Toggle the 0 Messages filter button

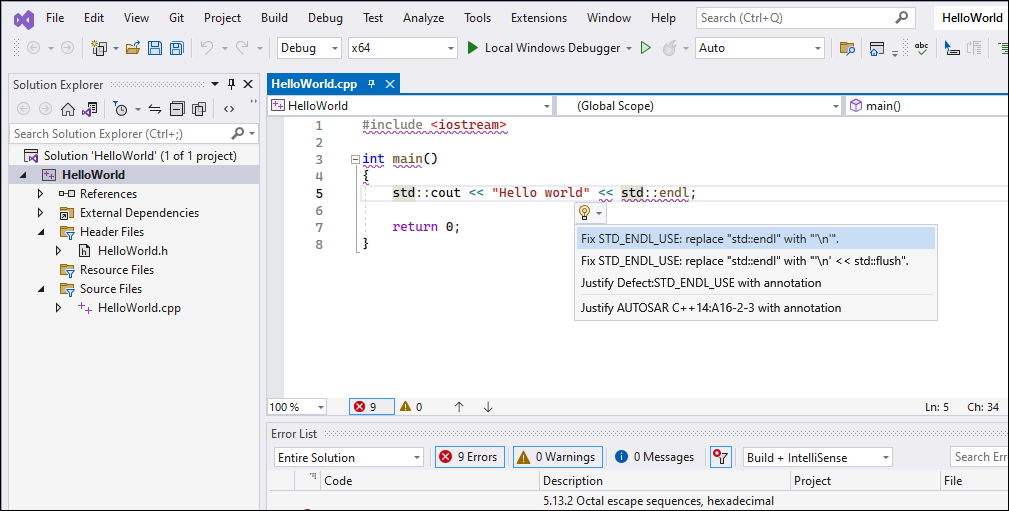point(655,457)
